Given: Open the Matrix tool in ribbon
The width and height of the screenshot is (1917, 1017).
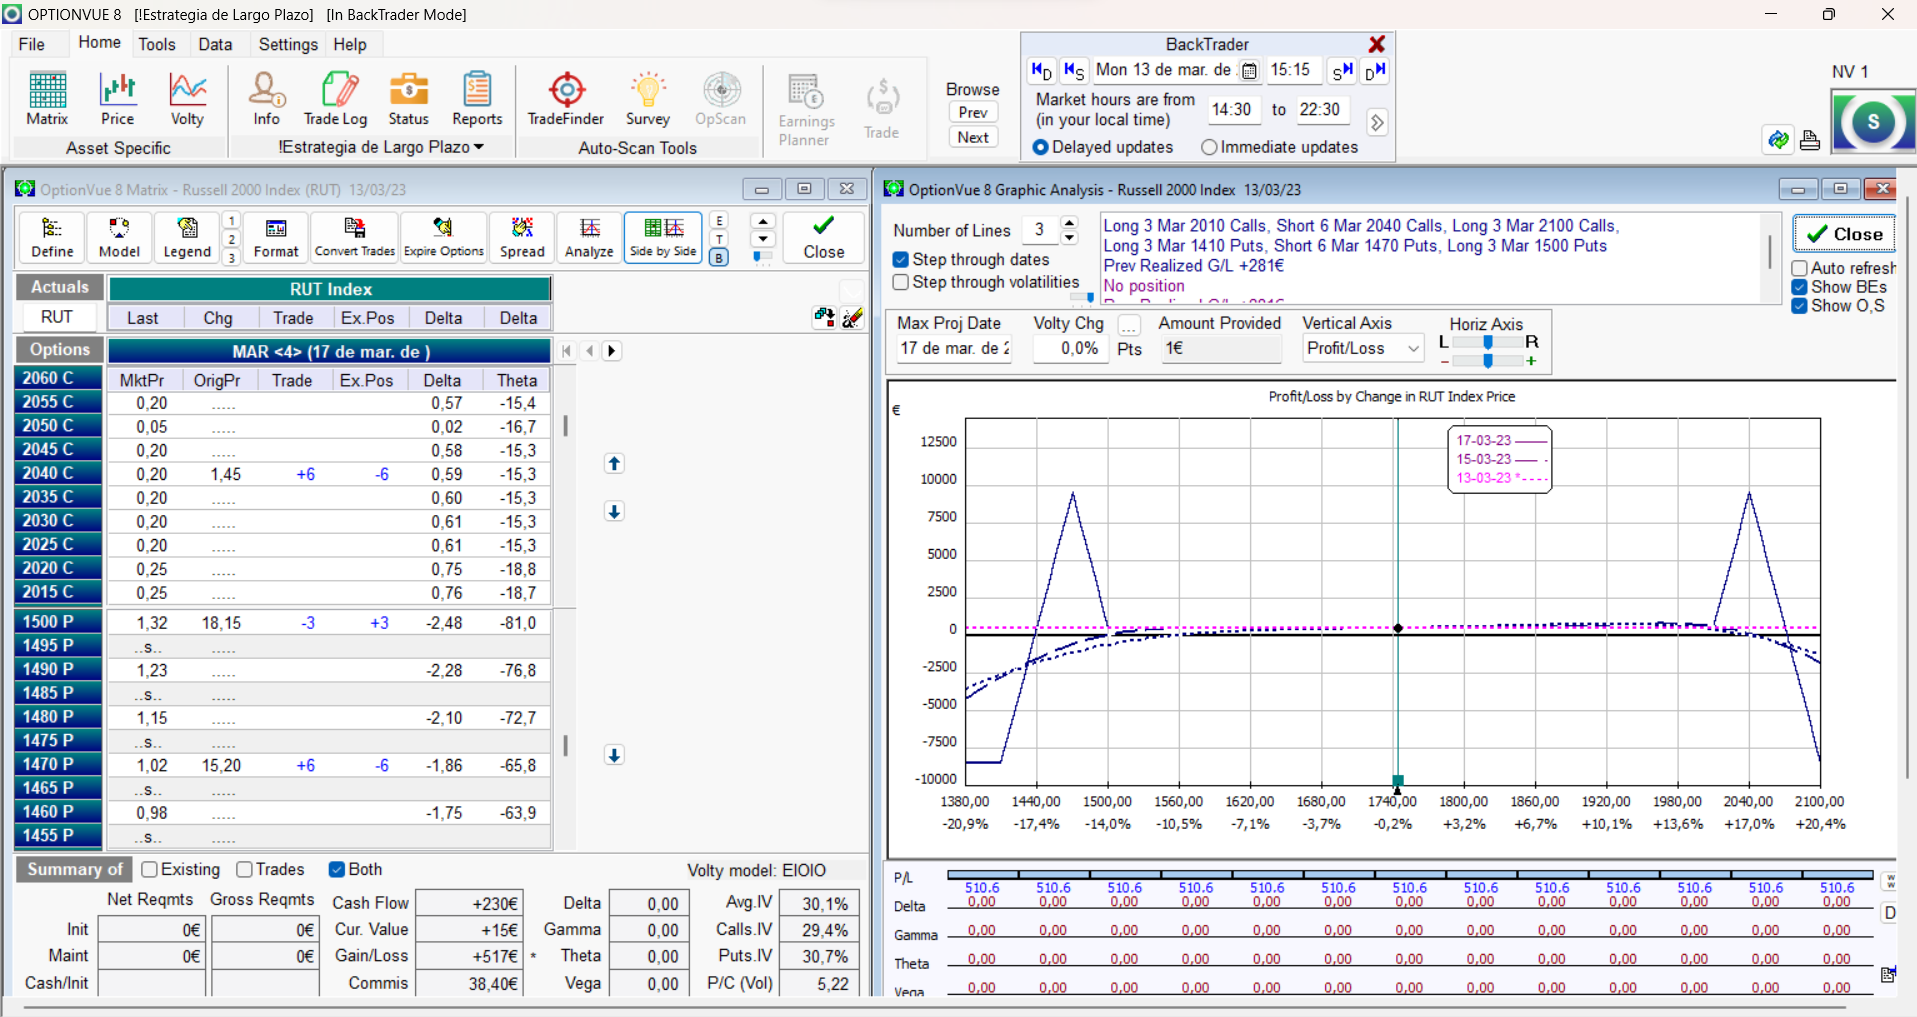Looking at the screenshot, I should (x=47, y=98).
